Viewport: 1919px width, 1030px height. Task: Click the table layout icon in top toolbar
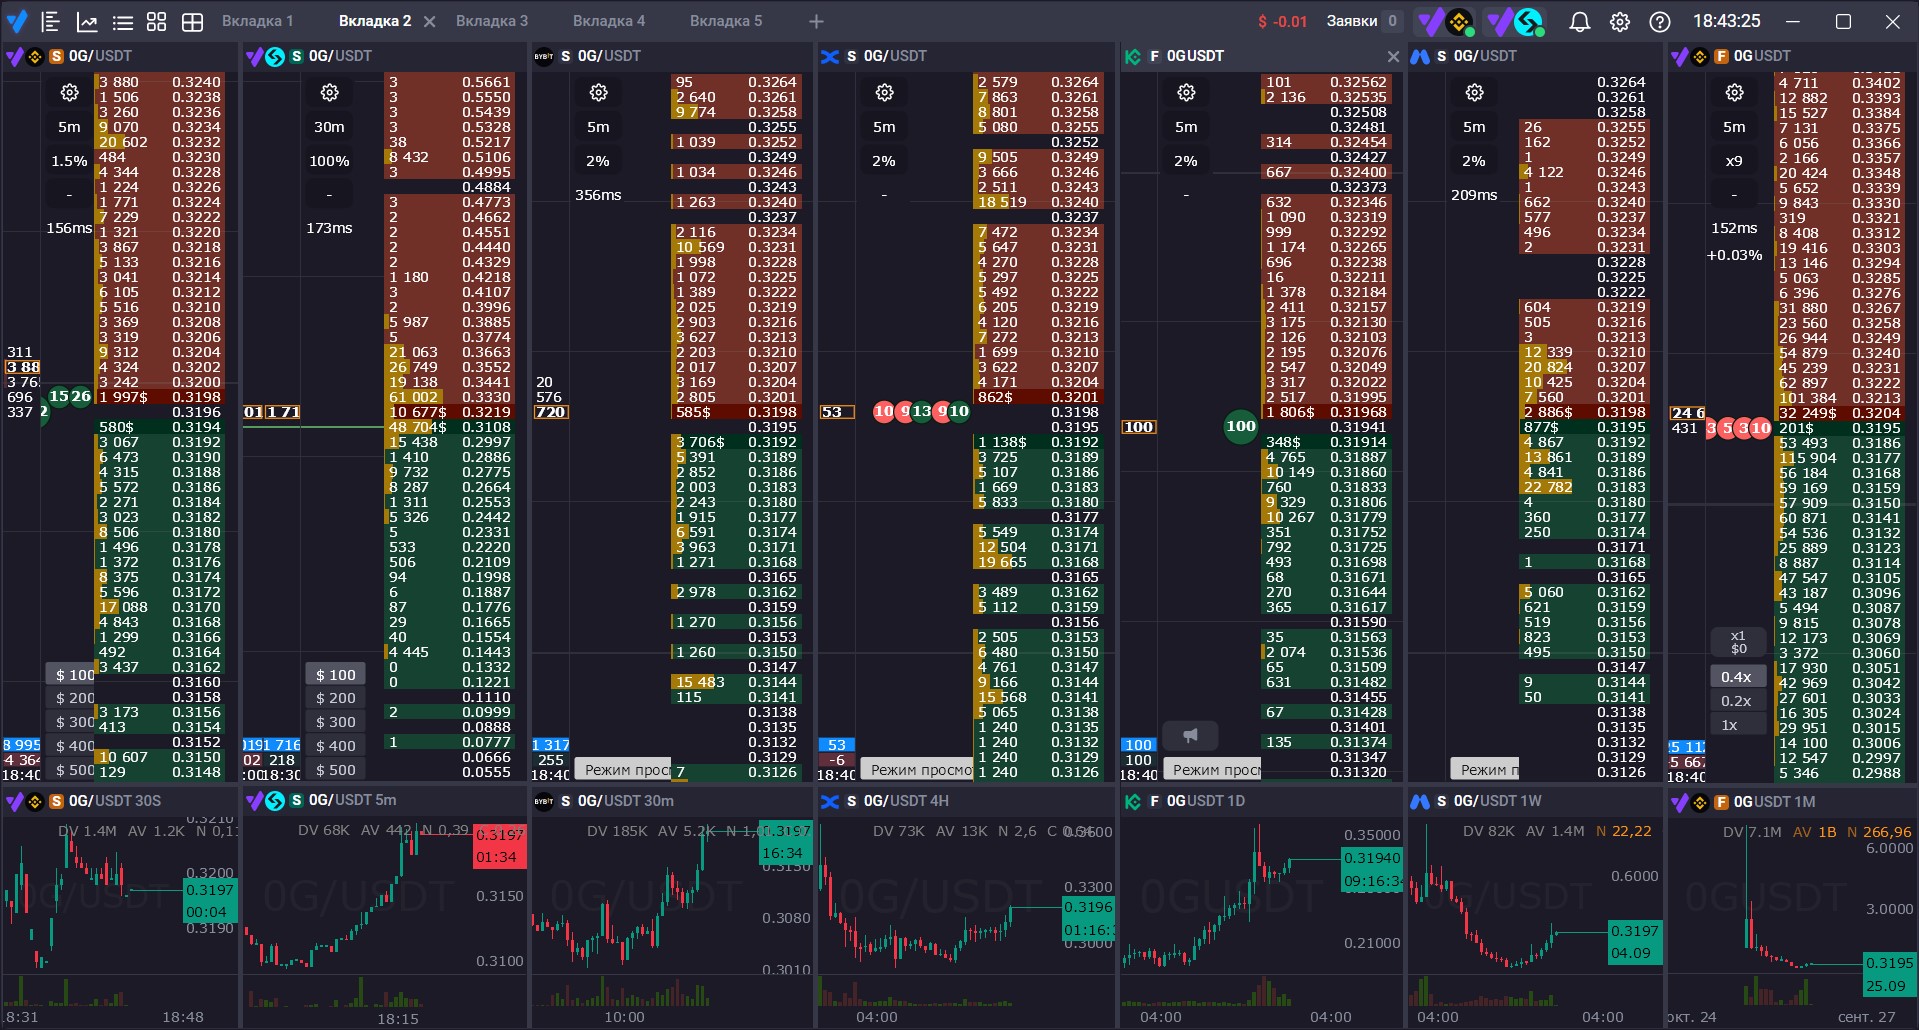pyautogui.click(x=192, y=22)
